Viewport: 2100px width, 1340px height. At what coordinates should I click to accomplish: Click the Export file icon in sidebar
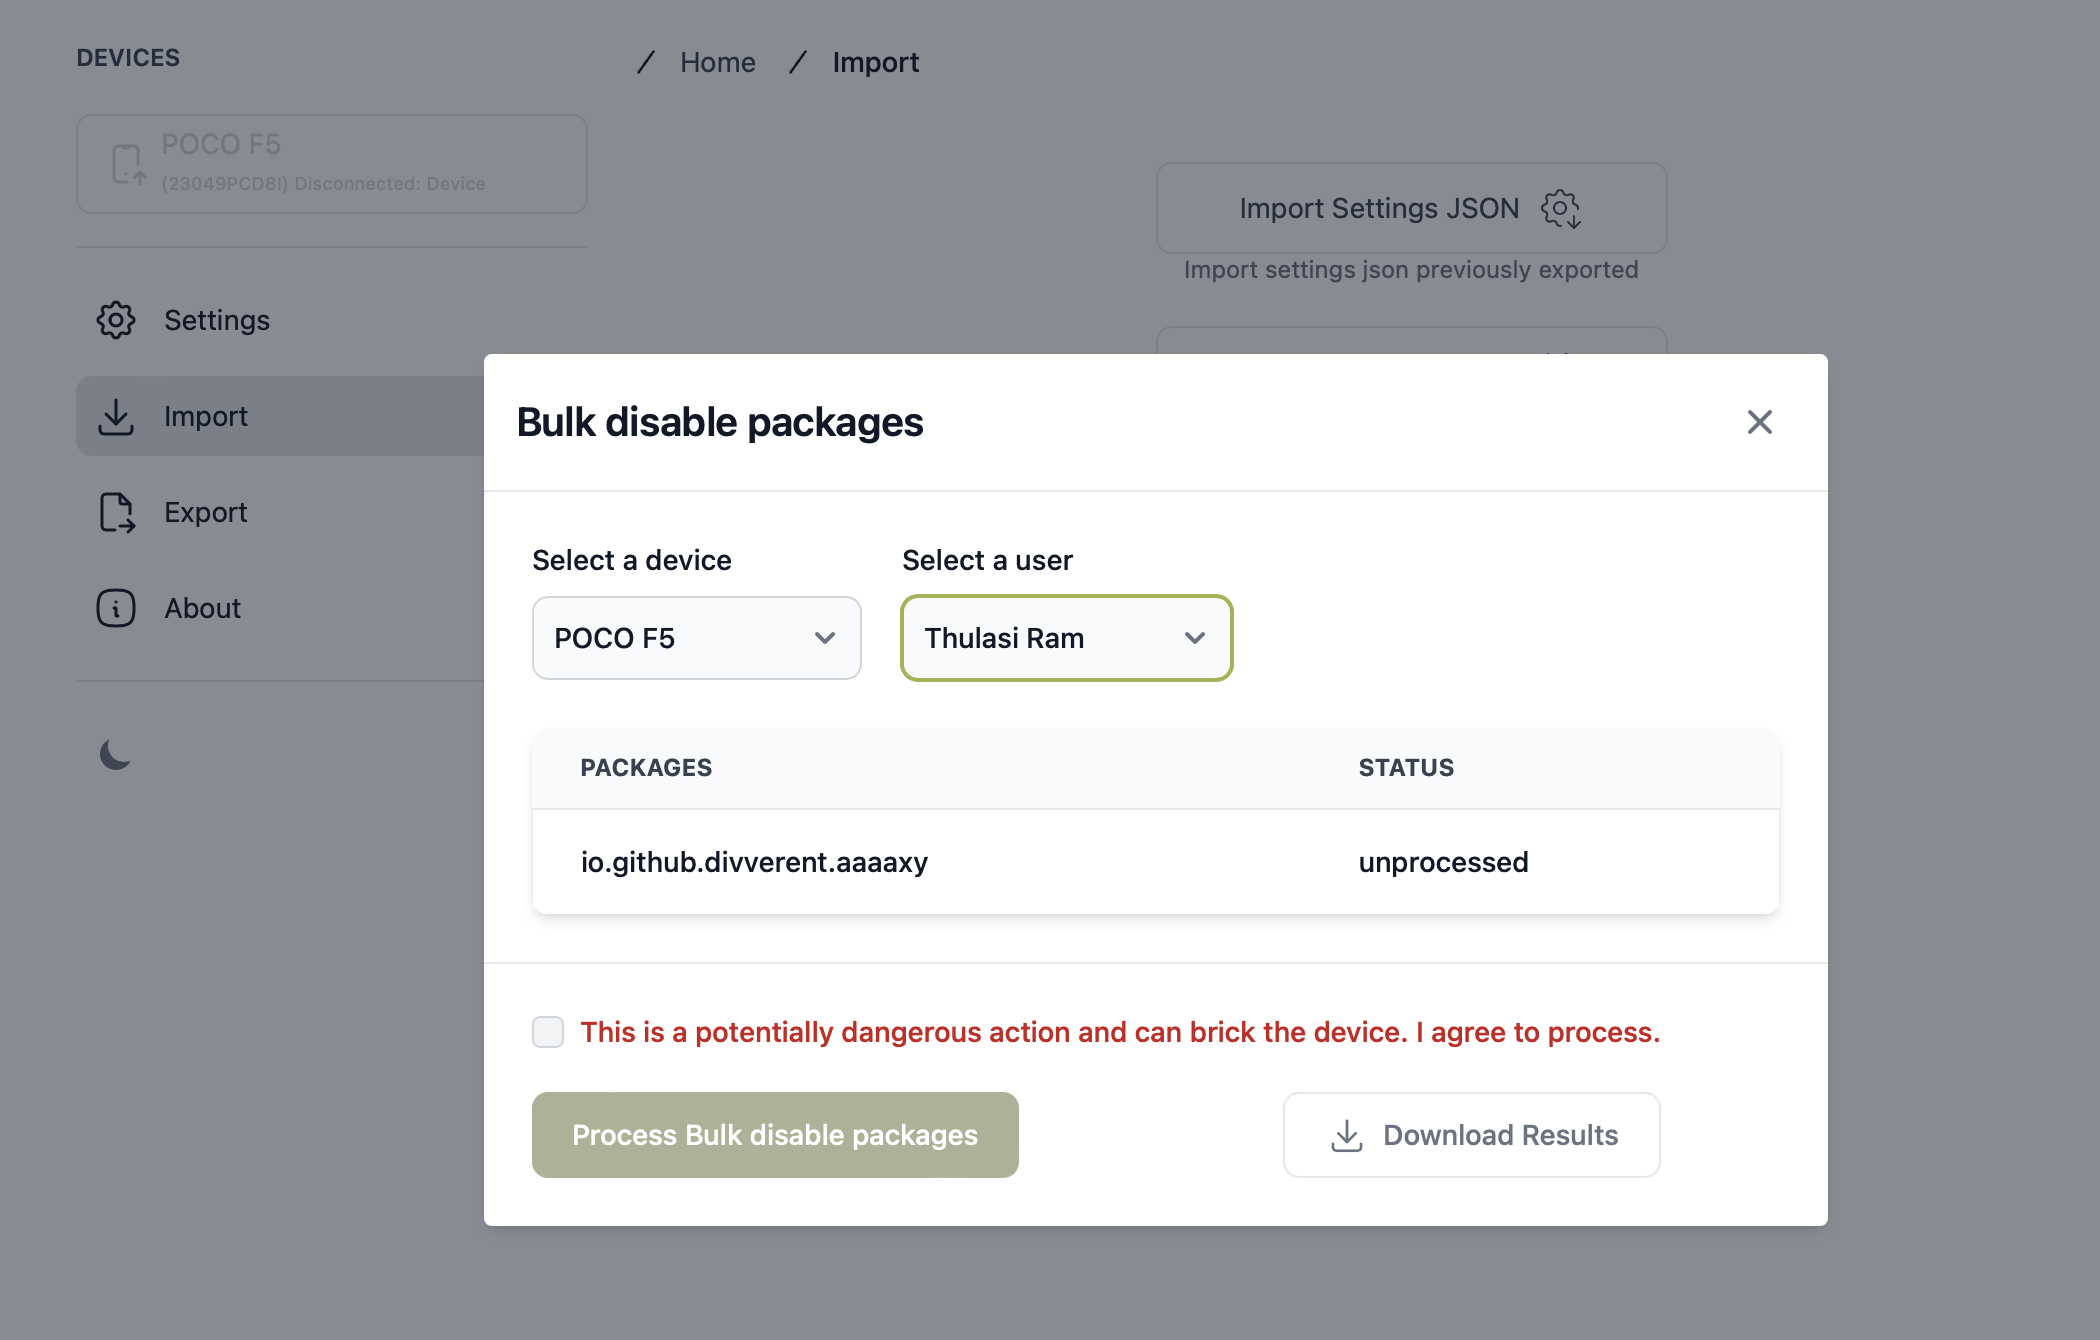(116, 512)
